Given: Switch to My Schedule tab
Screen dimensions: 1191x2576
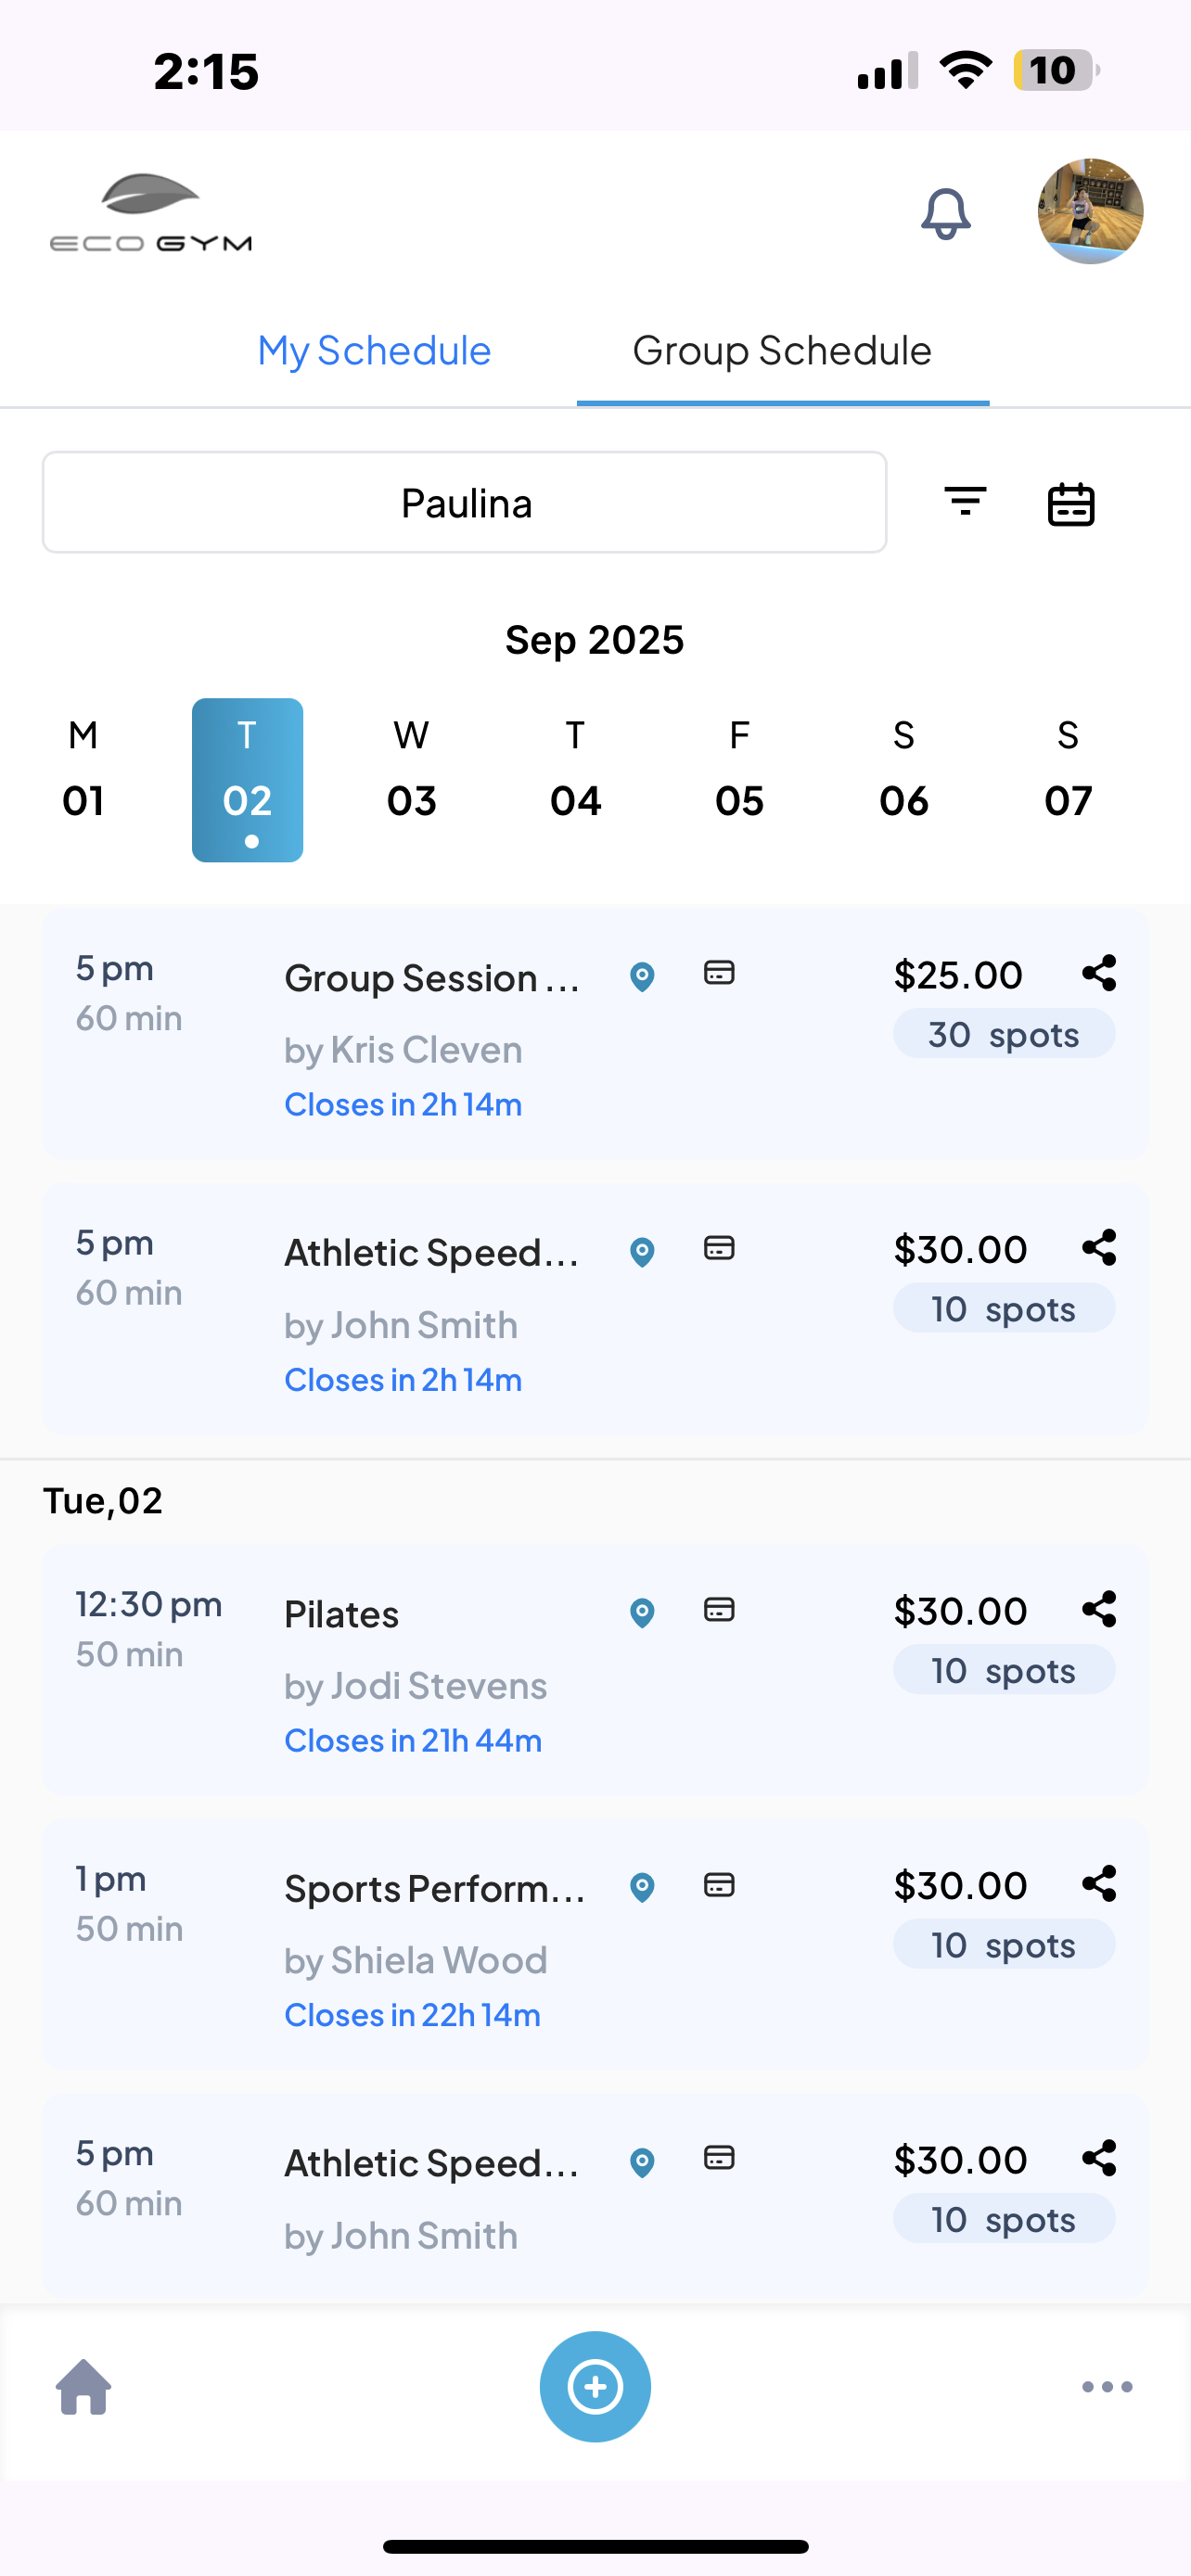Looking at the screenshot, I should pyautogui.click(x=374, y=351).
